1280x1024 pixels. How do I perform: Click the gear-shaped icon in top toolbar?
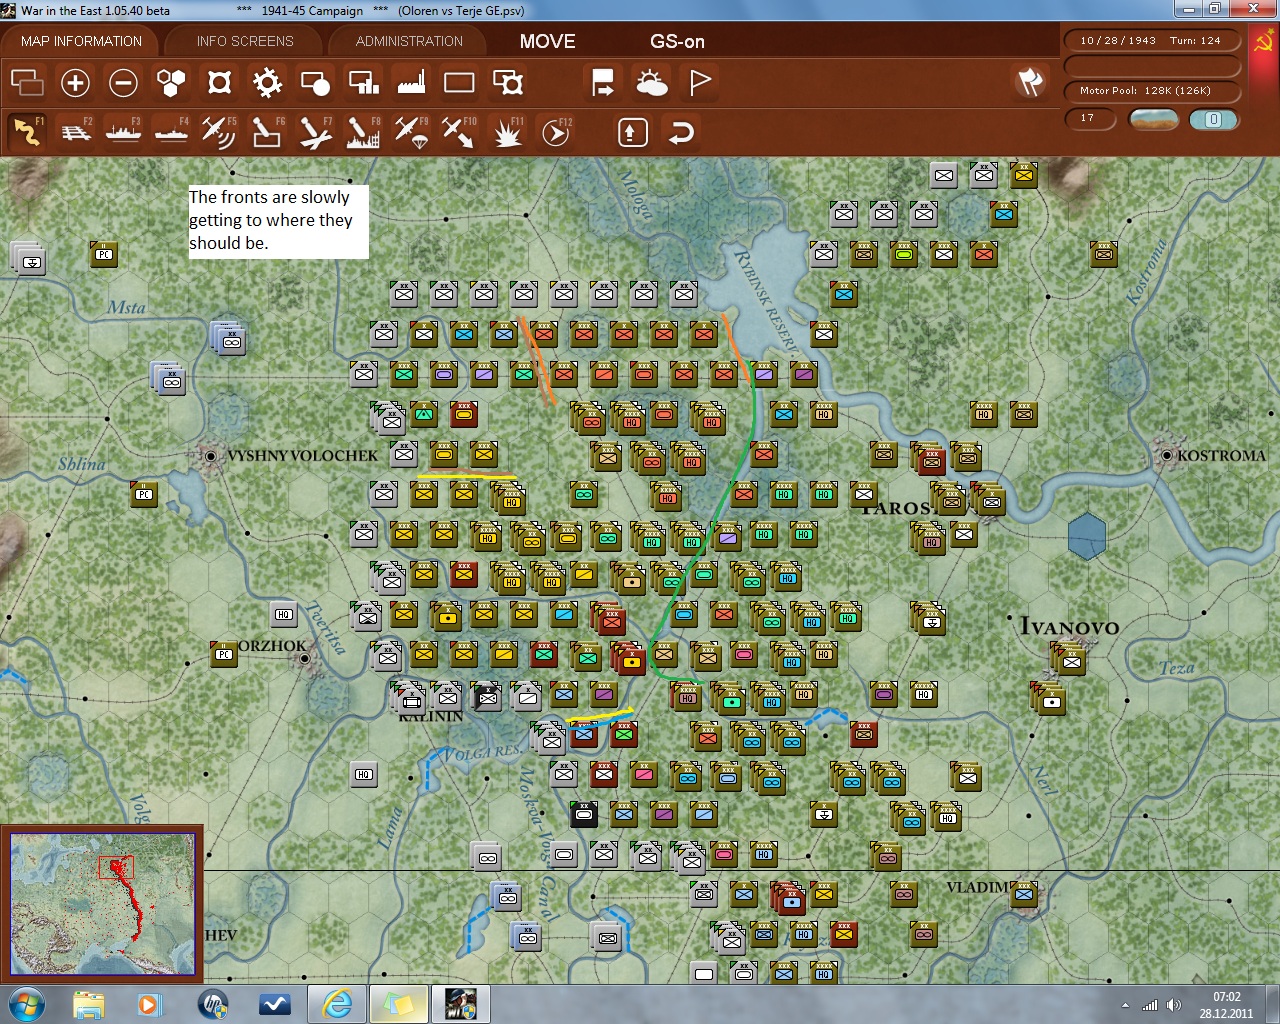pos(267,82)
